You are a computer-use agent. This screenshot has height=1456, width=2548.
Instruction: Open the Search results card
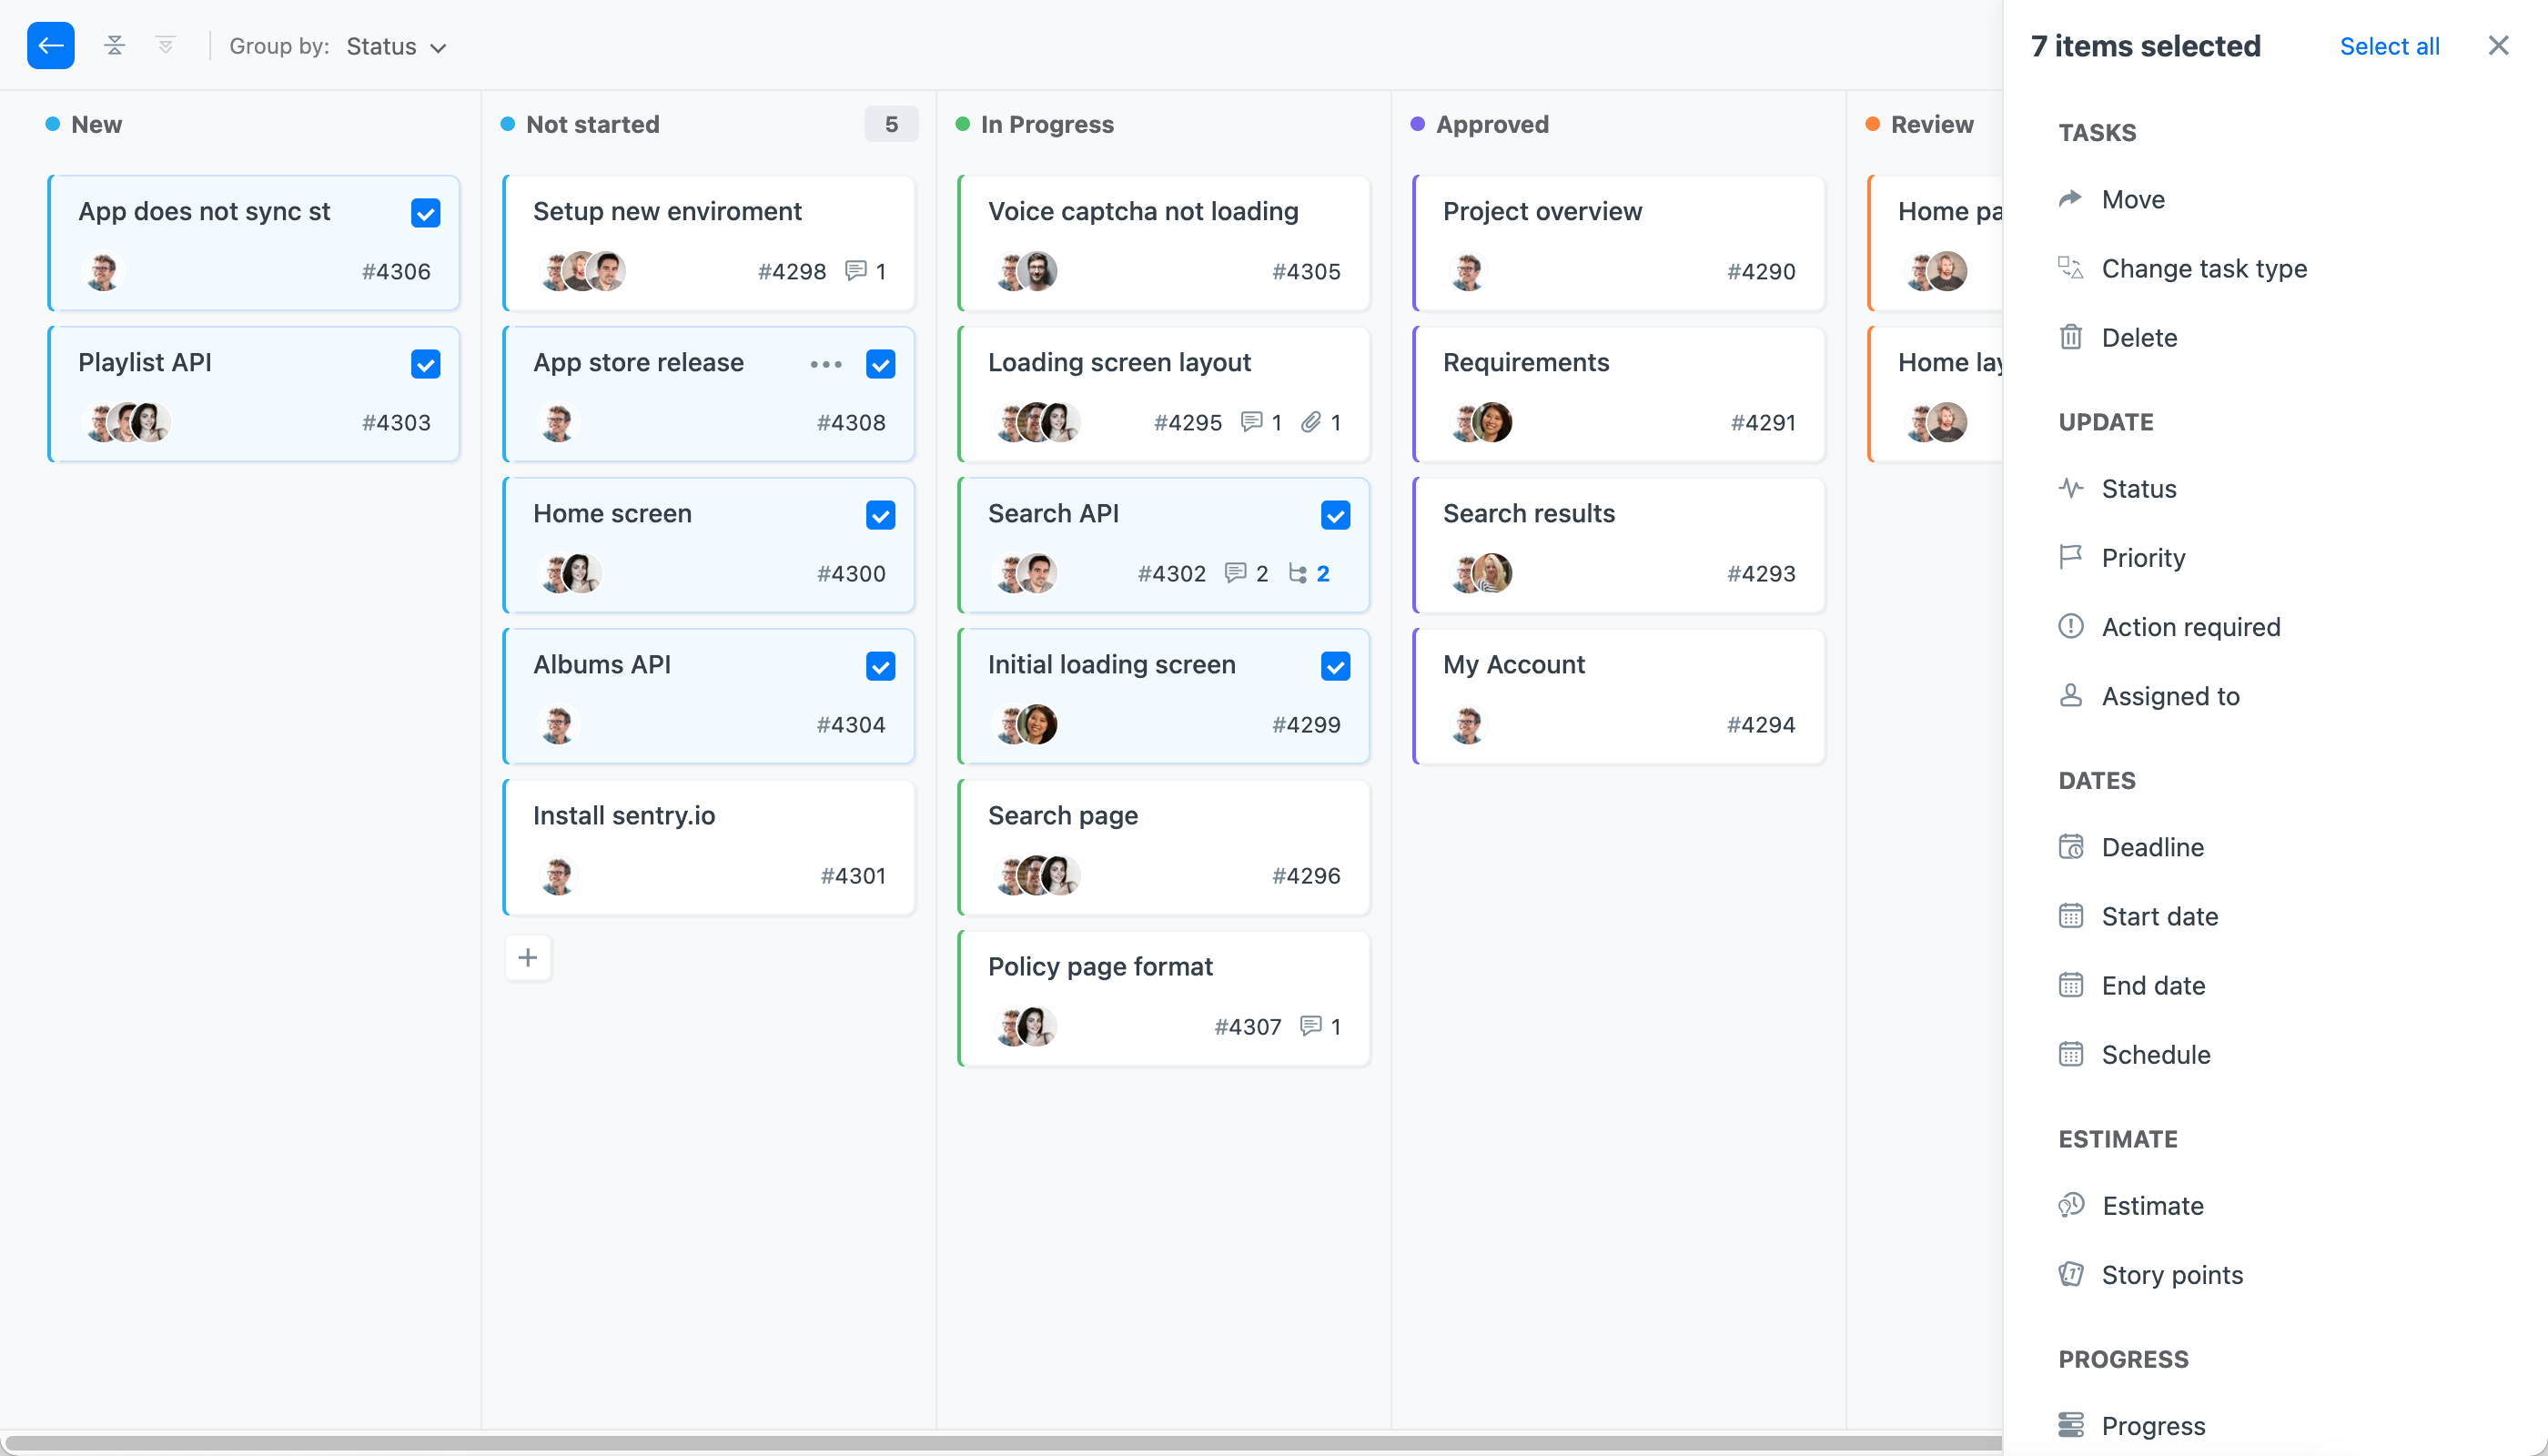(1619, 545)
